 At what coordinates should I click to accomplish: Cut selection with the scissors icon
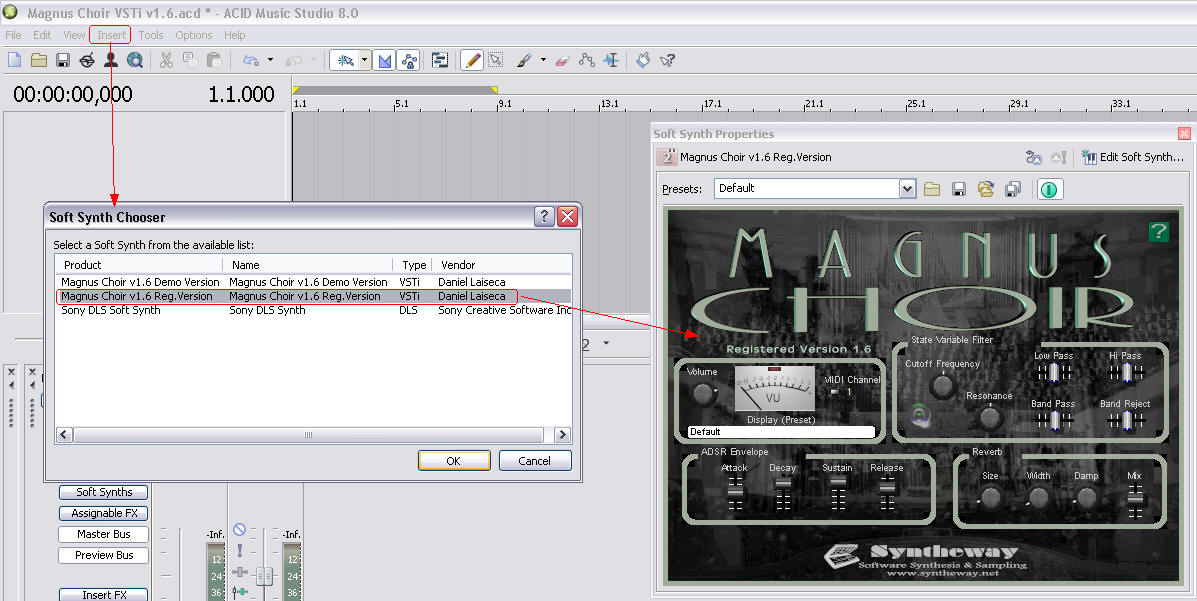coord(166,60)
